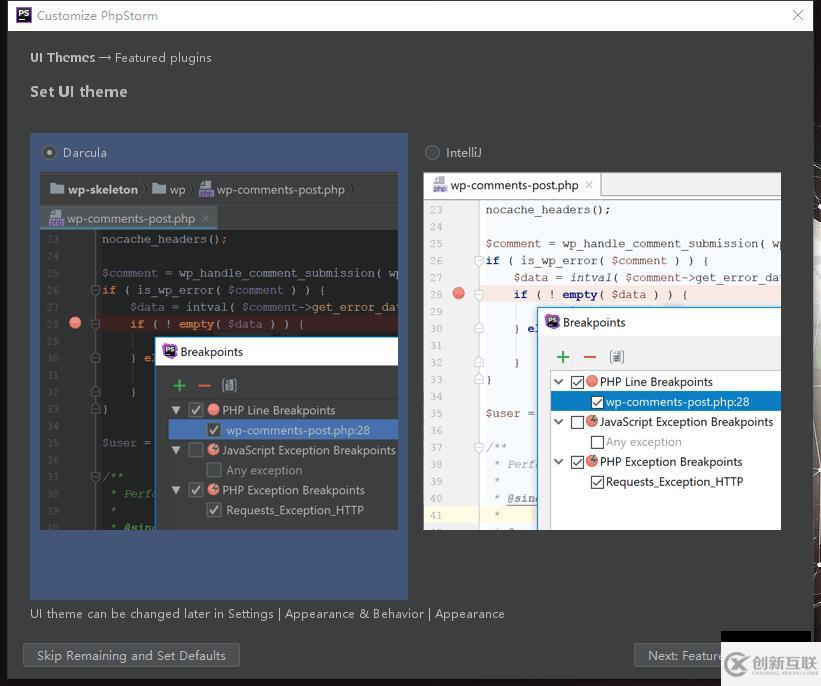Collapse PHP Line Breakpoints node in Darcula preview

click(x=176, y=410)
